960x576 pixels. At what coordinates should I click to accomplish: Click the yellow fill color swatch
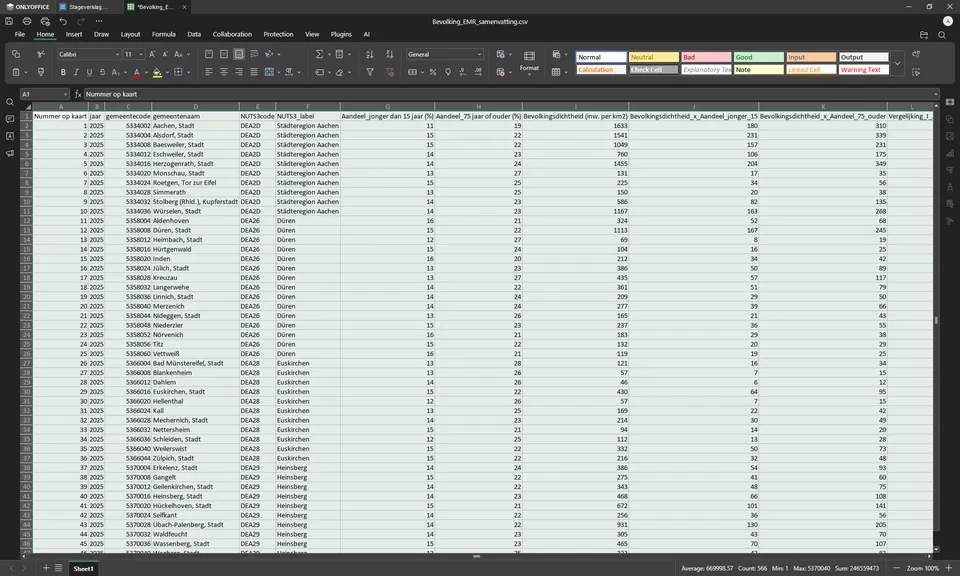click(157, 72)
